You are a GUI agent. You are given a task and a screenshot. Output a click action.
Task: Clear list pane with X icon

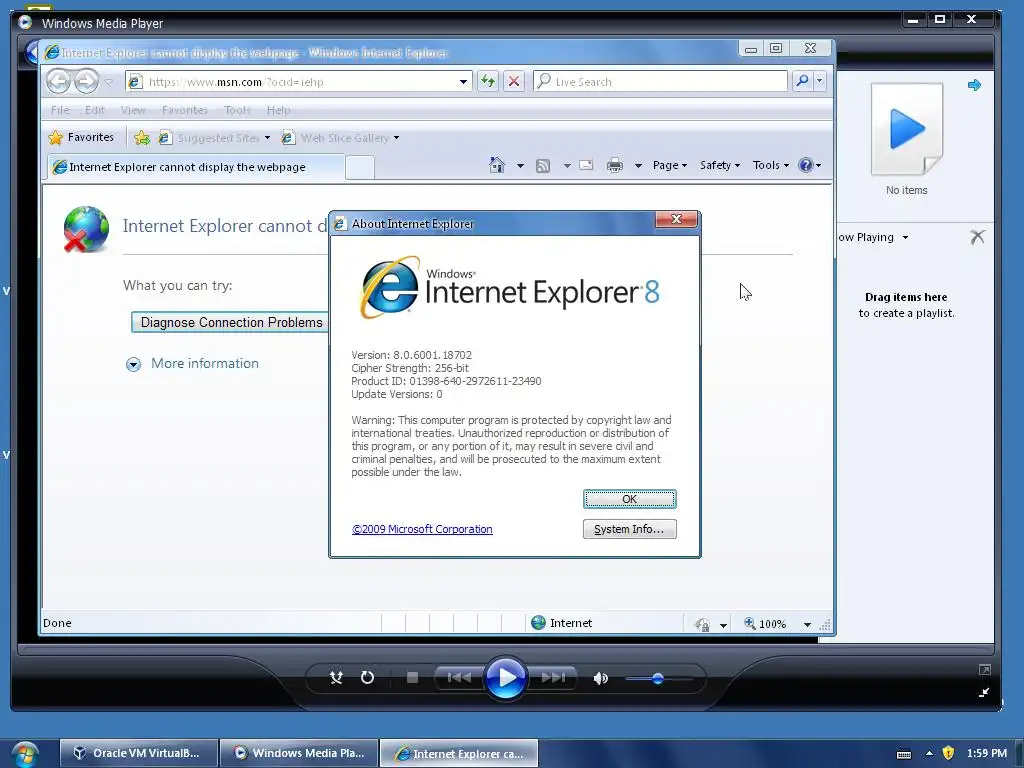(x=977, y=236)
